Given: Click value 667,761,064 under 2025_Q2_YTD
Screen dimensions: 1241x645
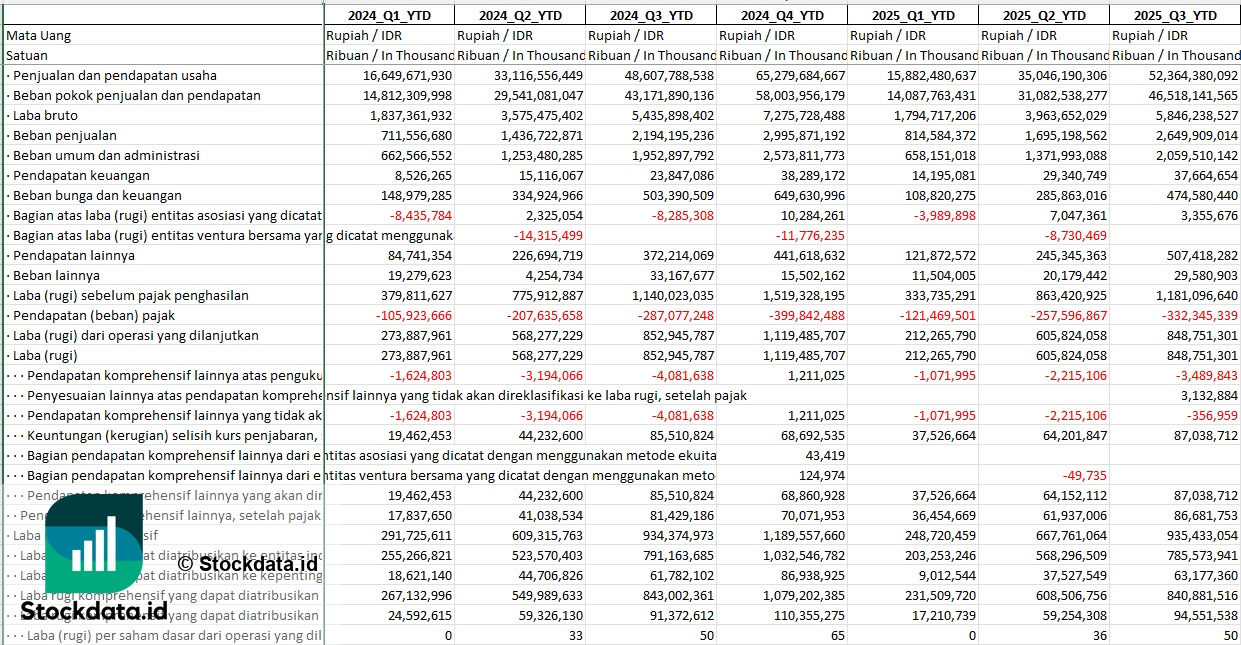Looking at the screenshot, I should pos(1071,535).
